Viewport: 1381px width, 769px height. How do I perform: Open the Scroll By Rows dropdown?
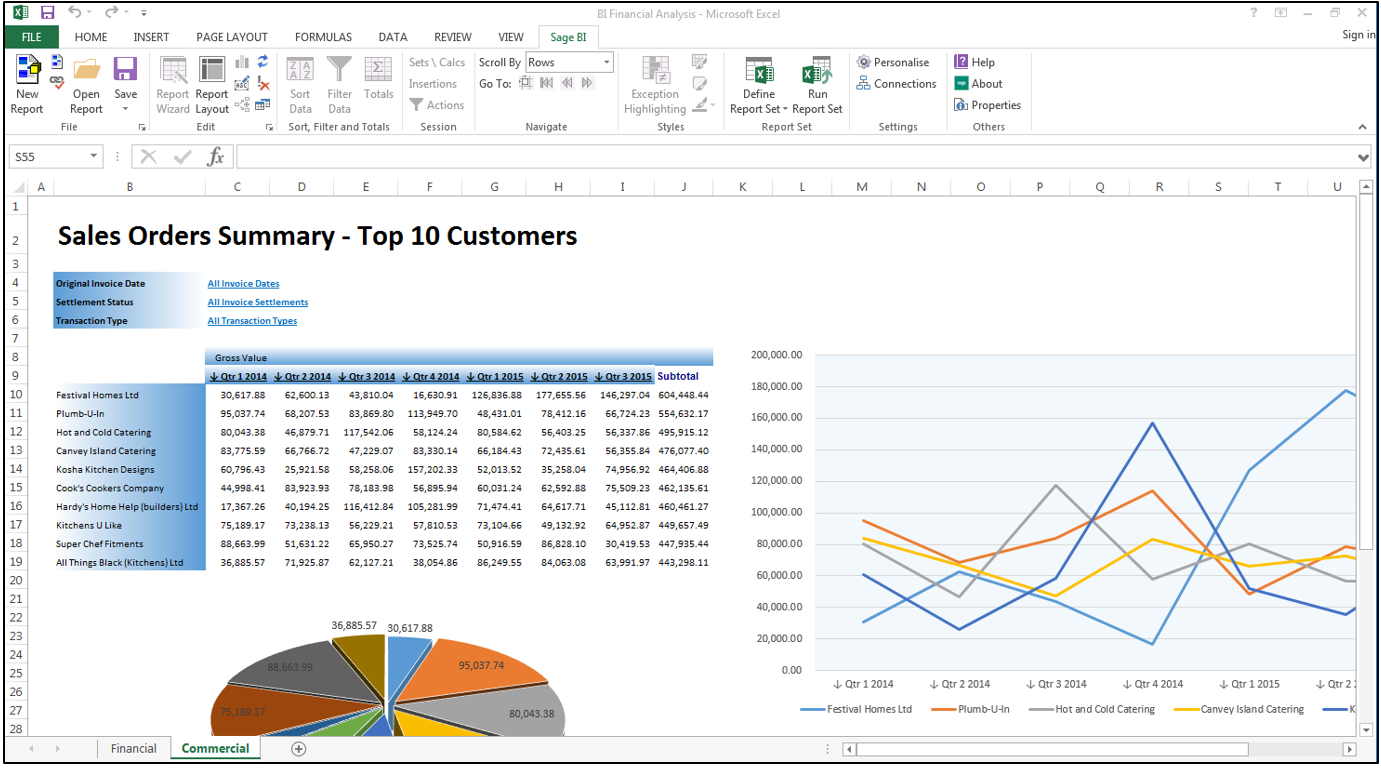606,62
